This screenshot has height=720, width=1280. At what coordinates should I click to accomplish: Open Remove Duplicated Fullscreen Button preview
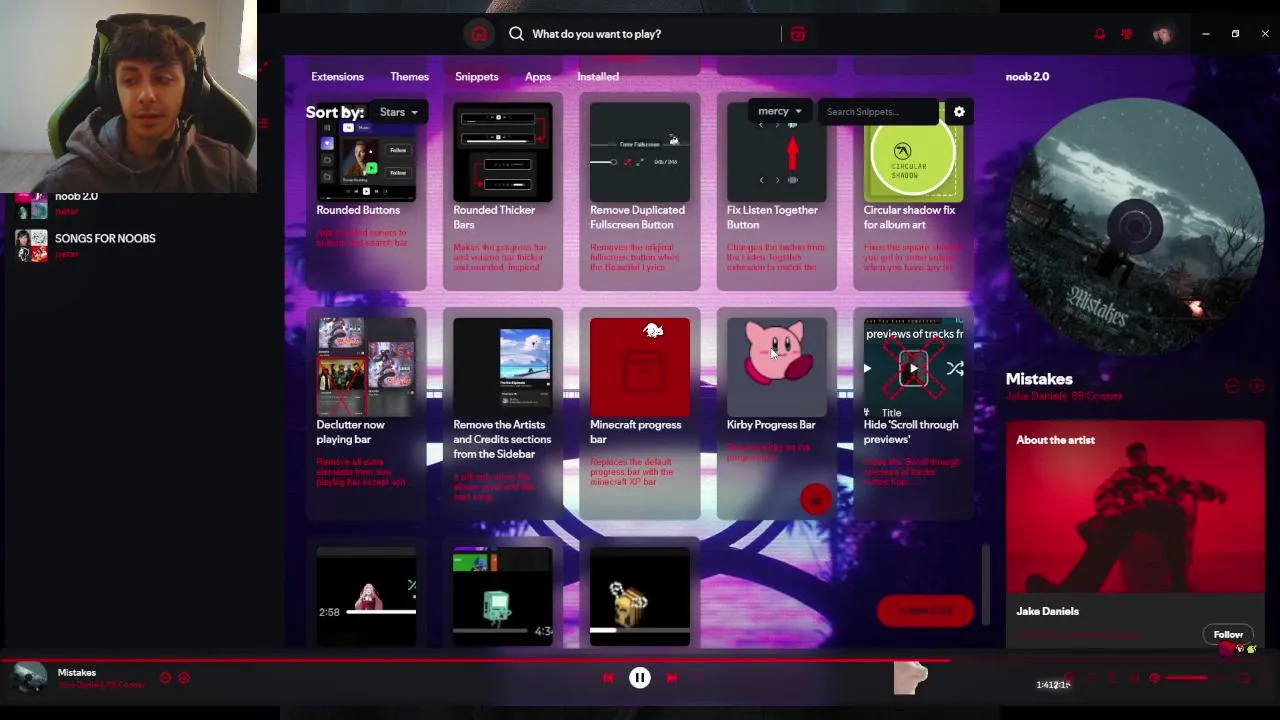pyautogui.click(x=640, y=152)
